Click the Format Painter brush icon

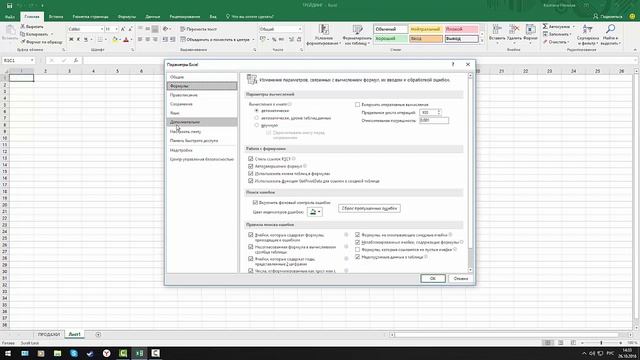pos(23,42)
